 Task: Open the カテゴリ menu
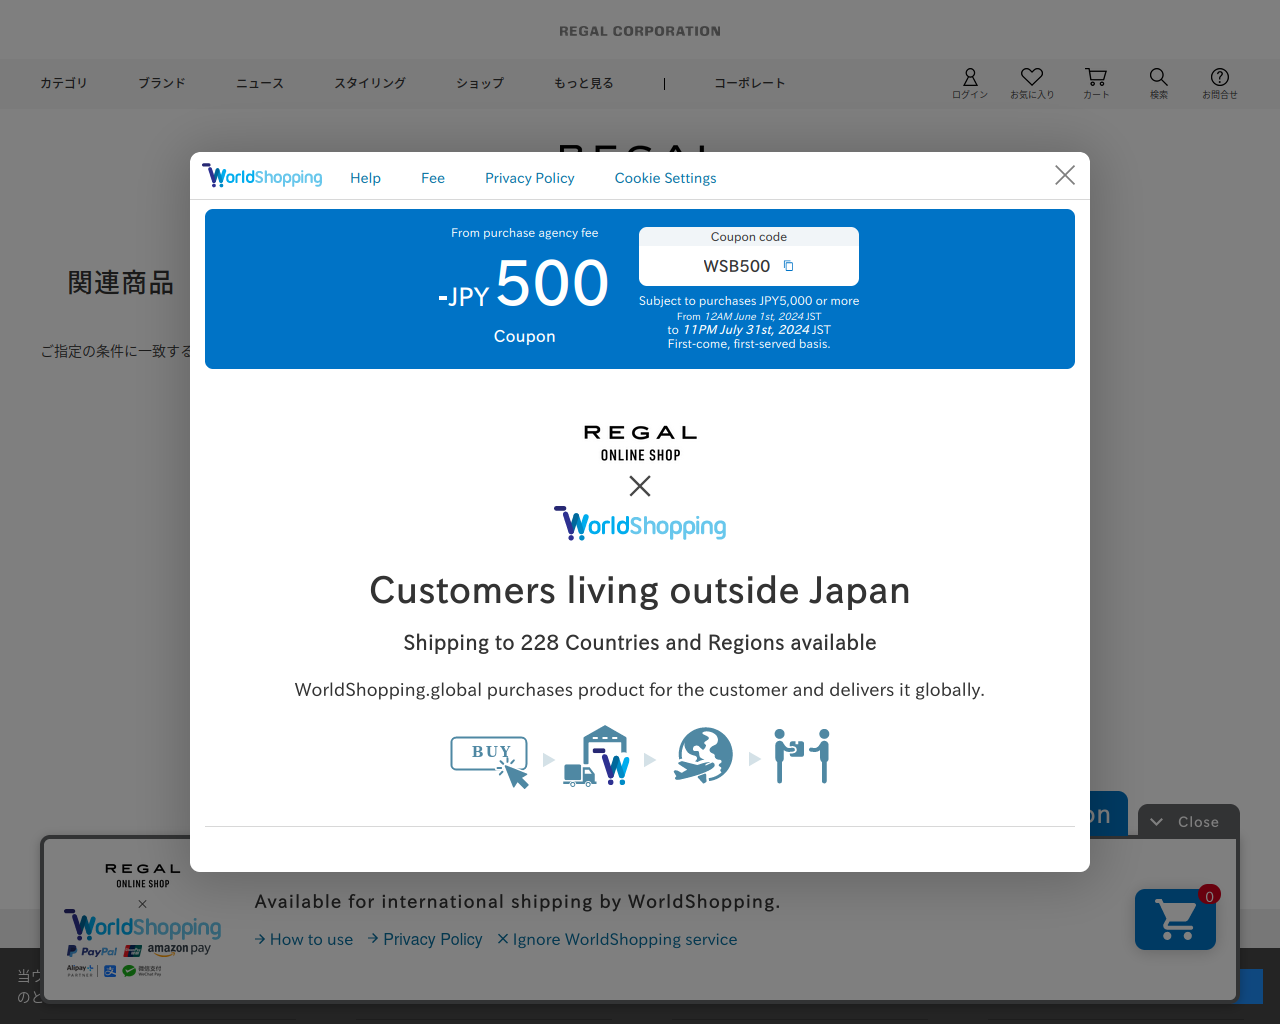(64, 83)
